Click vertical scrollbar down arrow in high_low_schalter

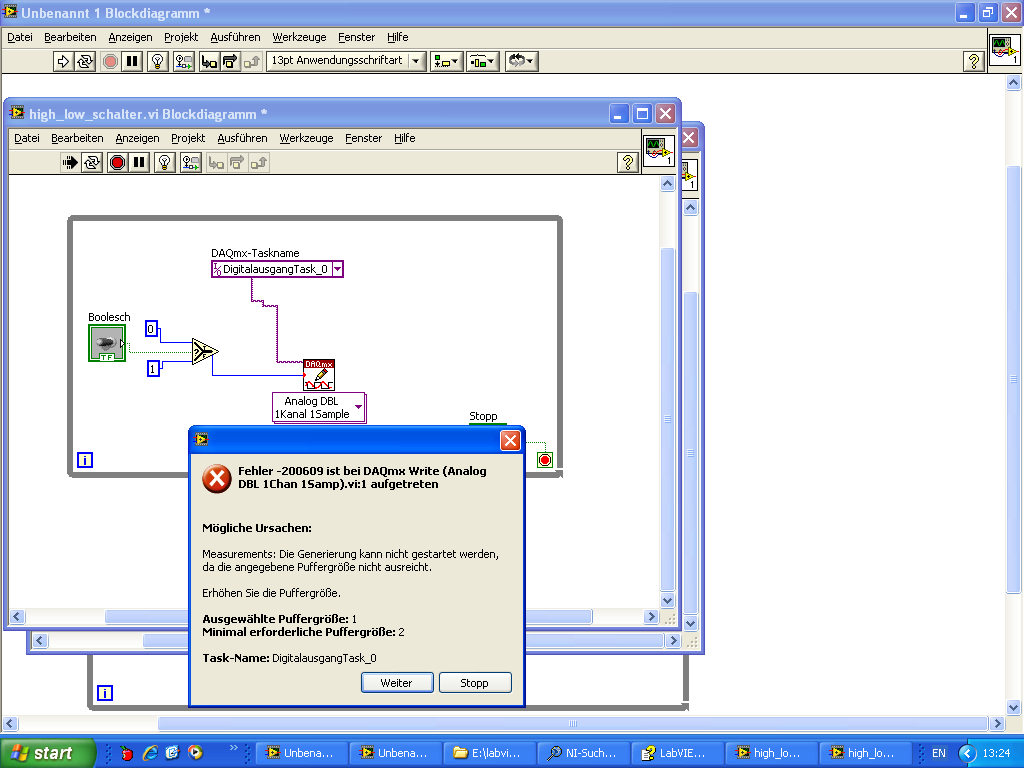coord(667,600)
